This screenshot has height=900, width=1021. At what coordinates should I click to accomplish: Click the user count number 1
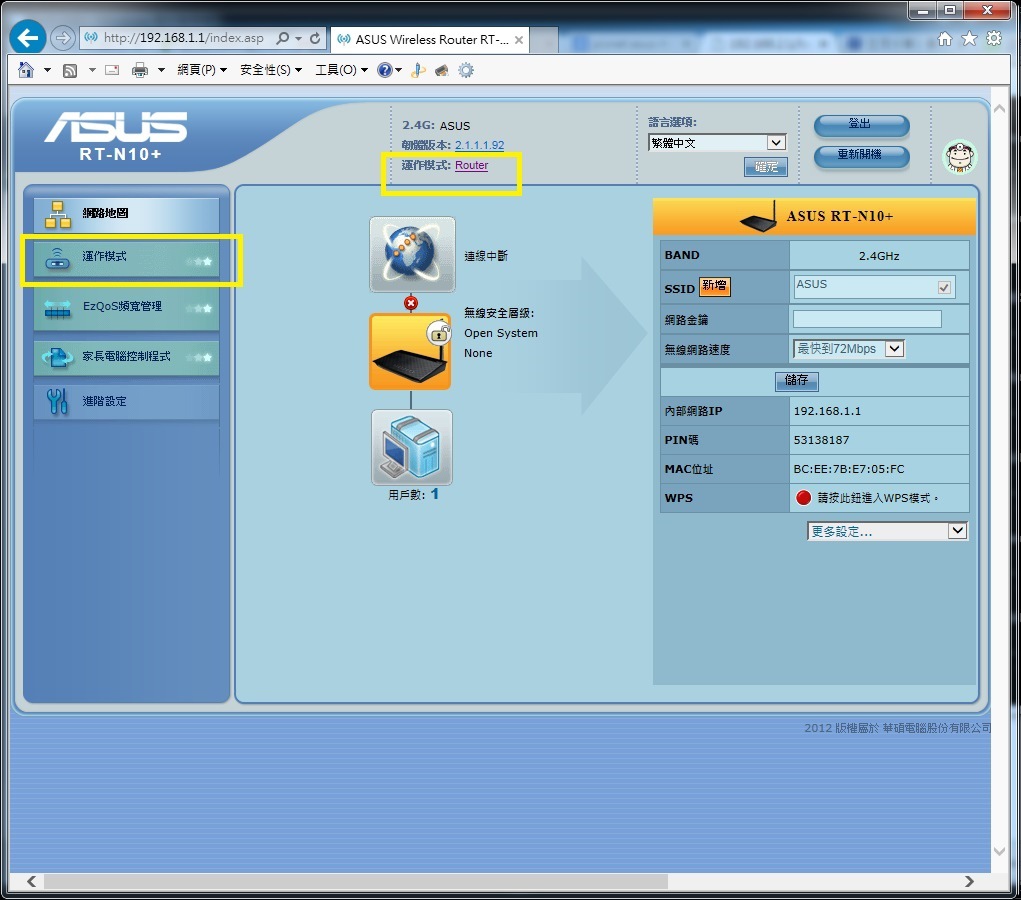tap(434, 494)
